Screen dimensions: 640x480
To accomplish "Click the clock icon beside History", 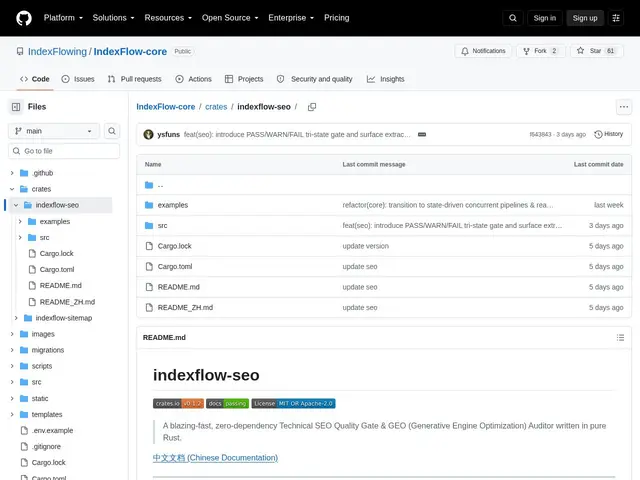I will pyautogui.click(x=598, y=134).
